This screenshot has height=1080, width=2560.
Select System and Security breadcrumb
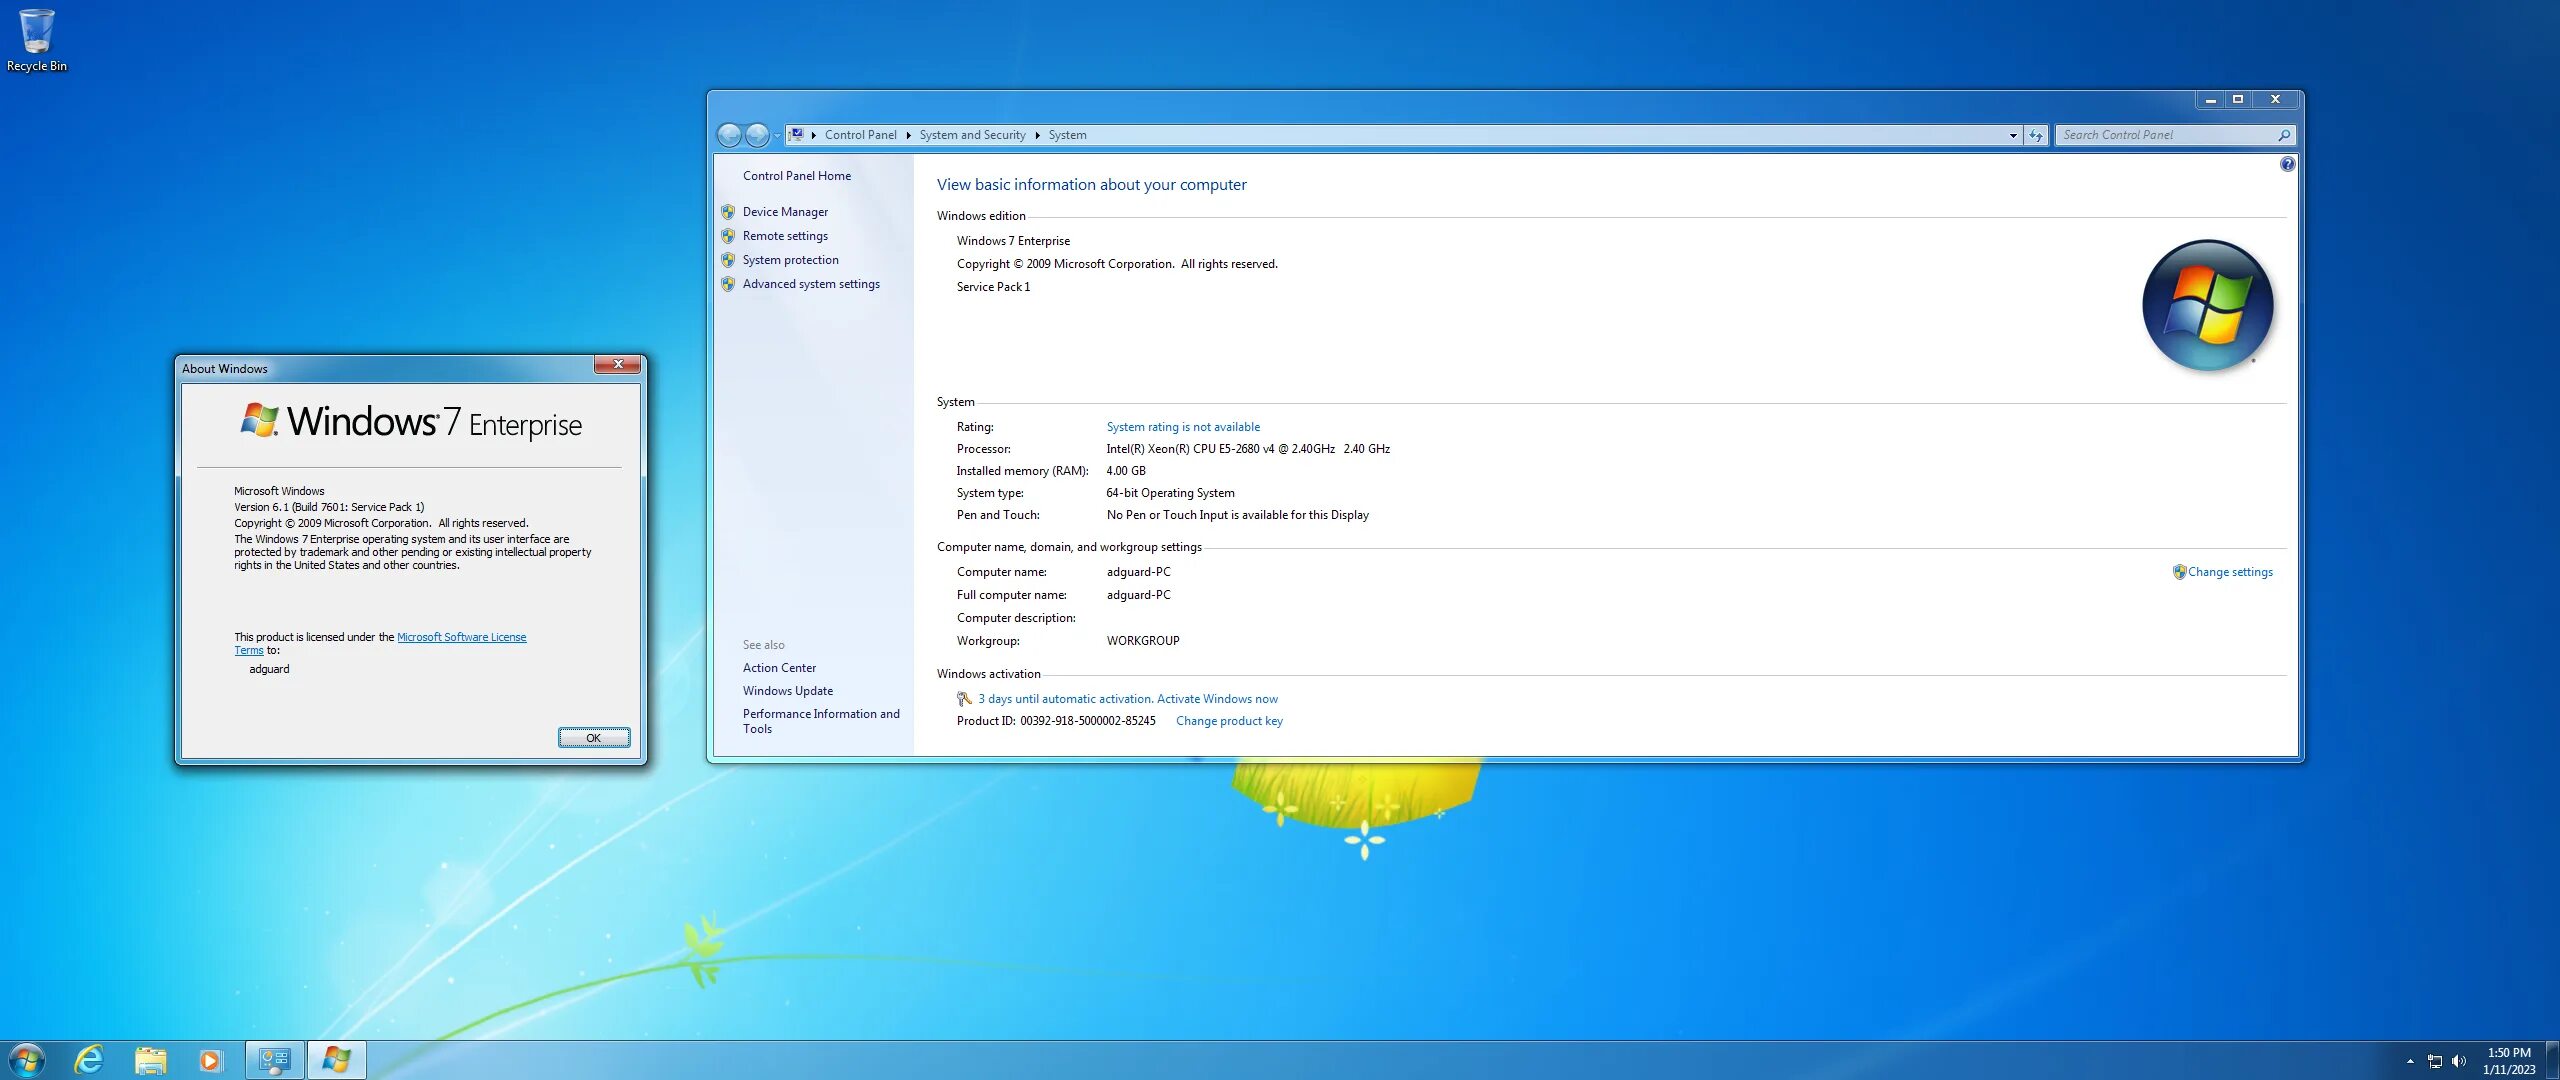coord(972,135)
